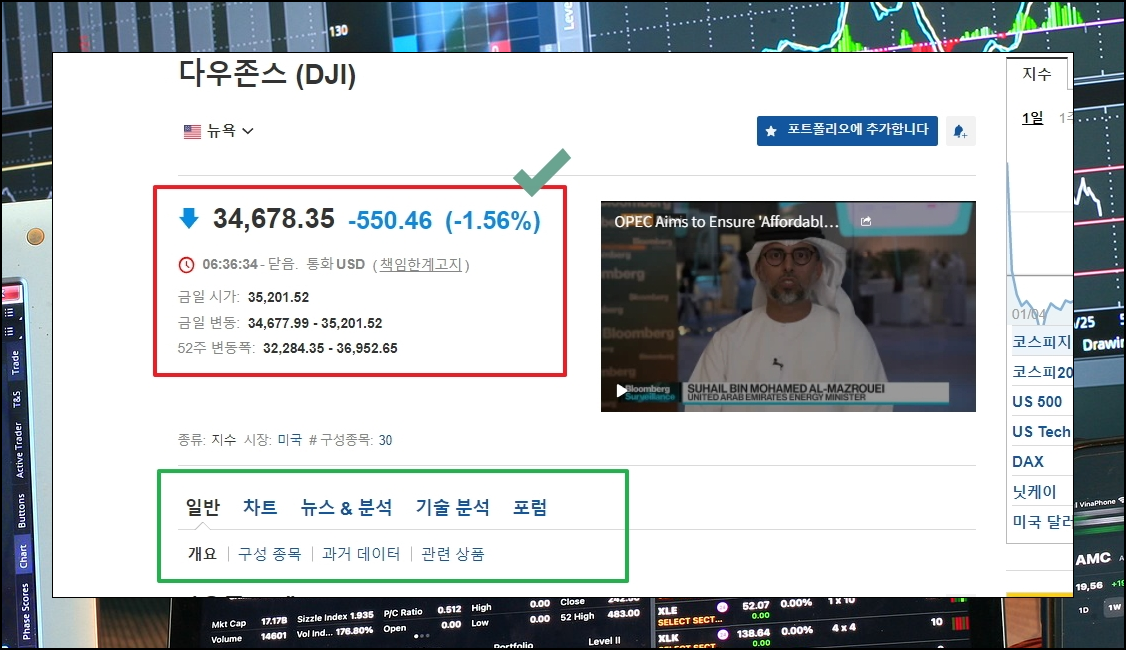Open the 미국 달러 index link
Viewport: 1126px width, 650px height.
pyautogui.click(x=1041, y=522)
